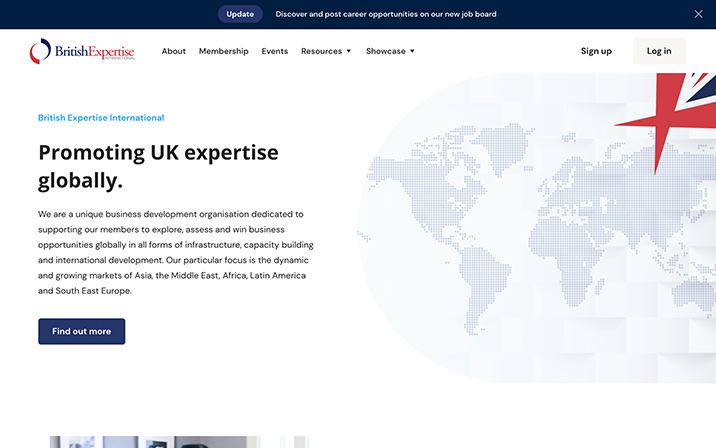Image resolution: width=716 pixels, height=448 pixels.
Task: Open the Events page
Action: point(274,51)
